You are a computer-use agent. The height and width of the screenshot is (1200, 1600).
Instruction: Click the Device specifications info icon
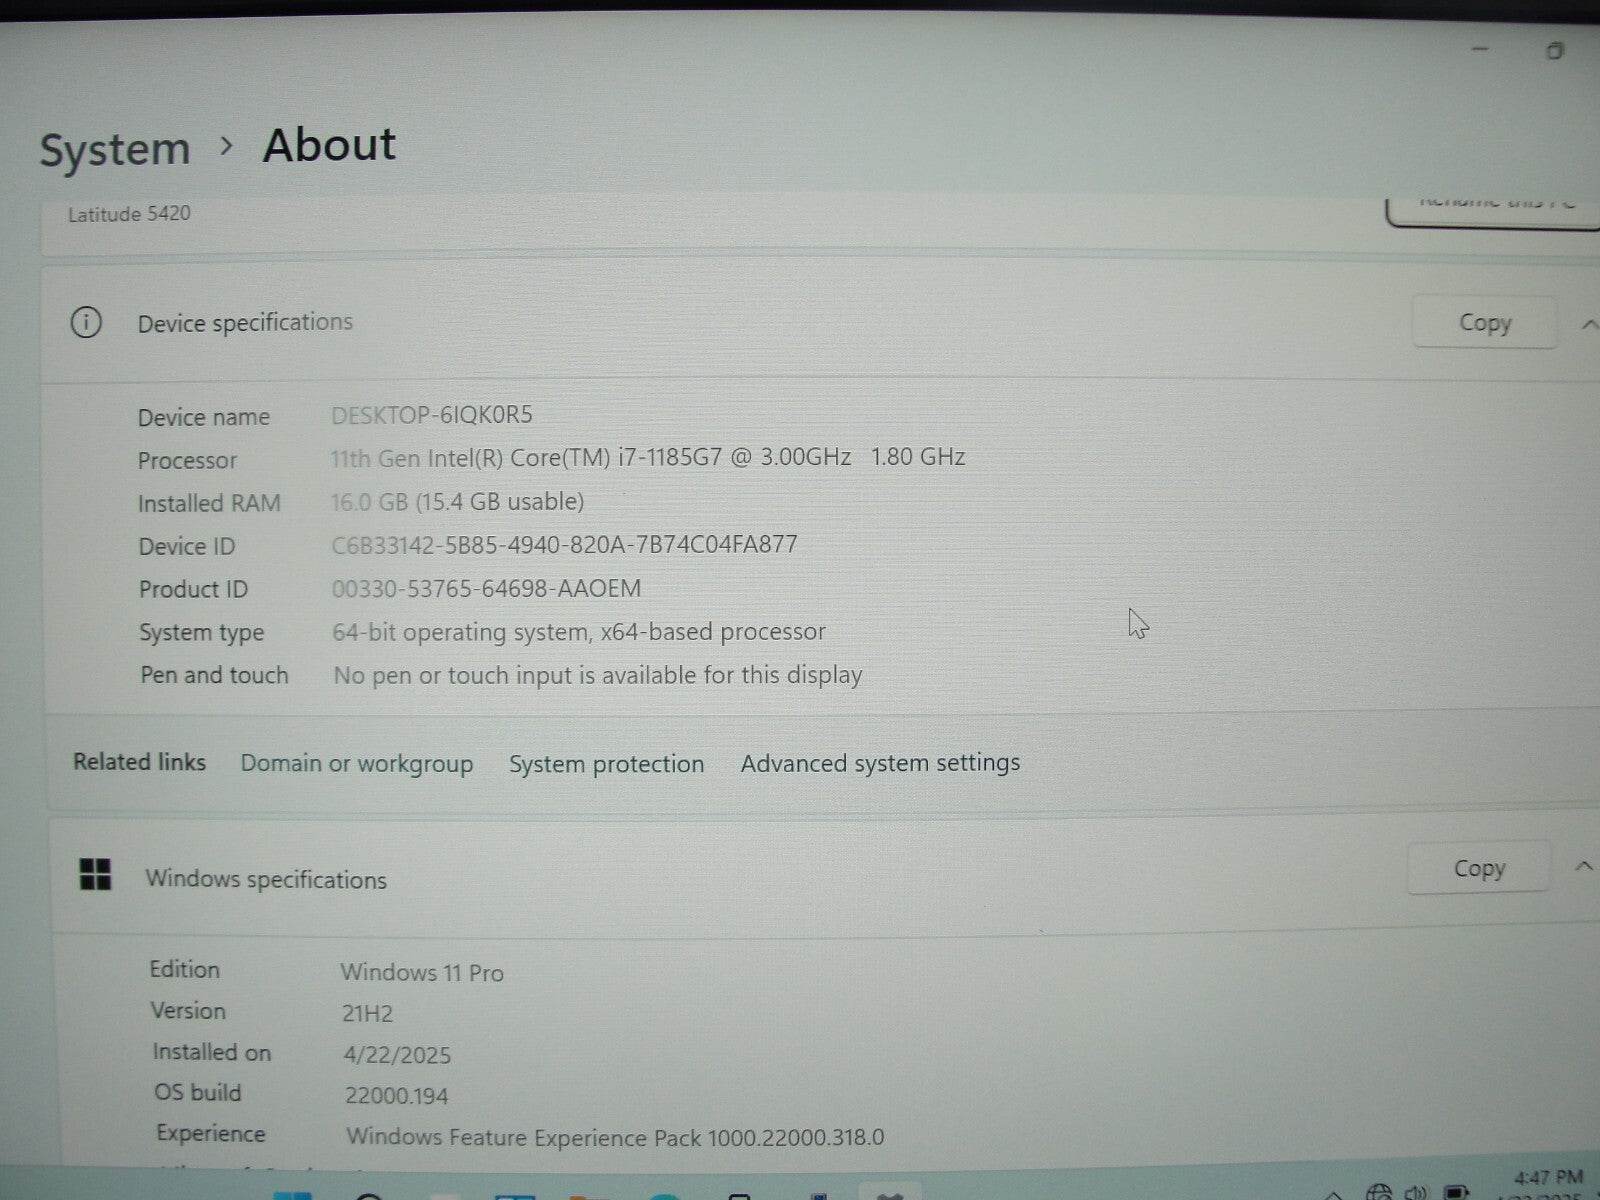[x=86, y=323]
